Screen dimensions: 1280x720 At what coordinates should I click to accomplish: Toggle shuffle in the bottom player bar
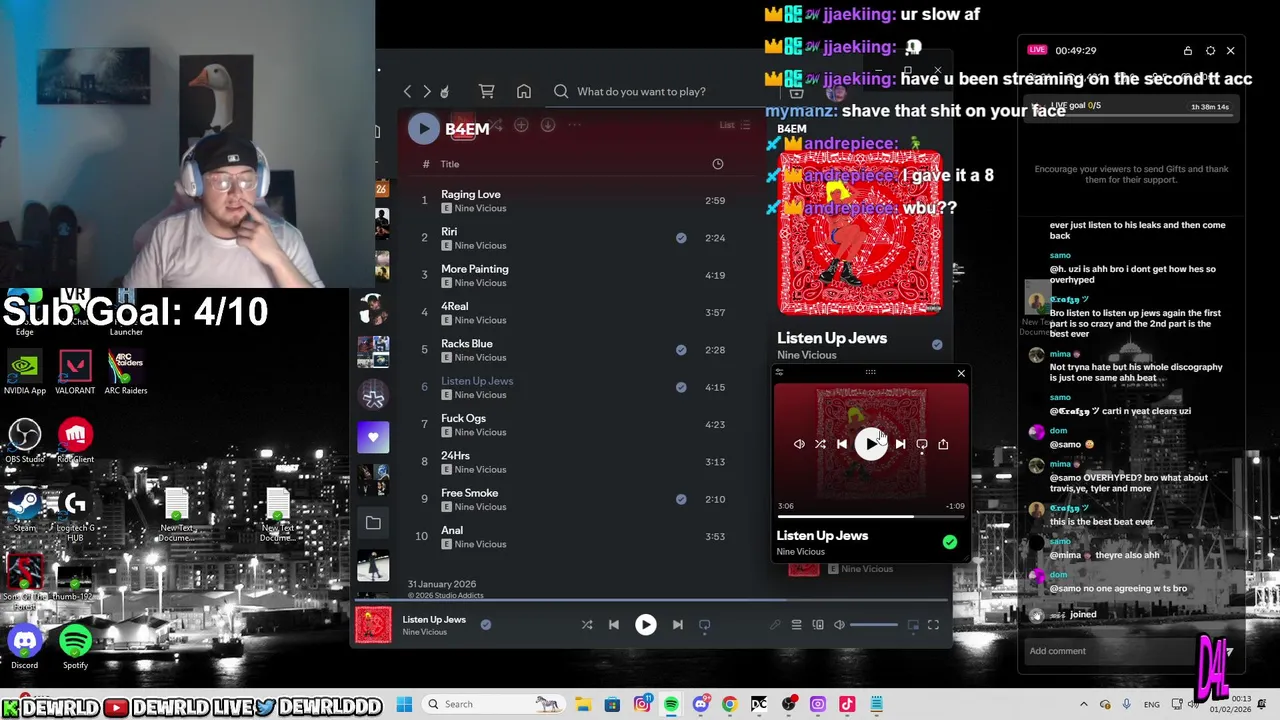pyautogui.click(x=587, y=625)
